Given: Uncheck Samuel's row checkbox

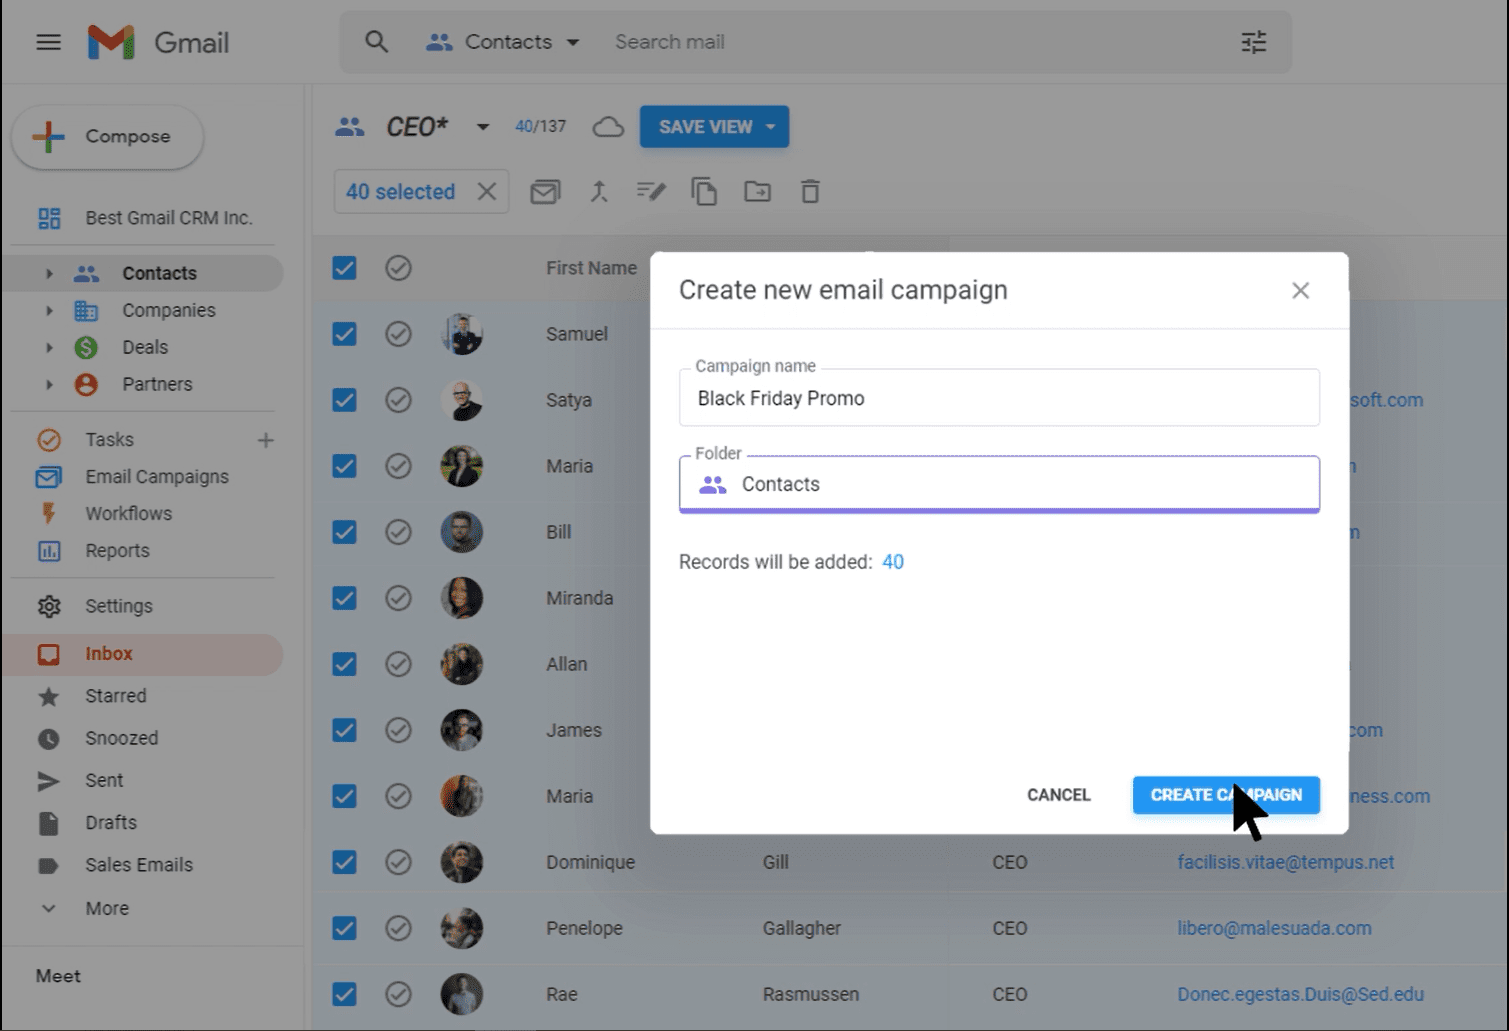Looking at the screenshot, I should pos(344,334).
